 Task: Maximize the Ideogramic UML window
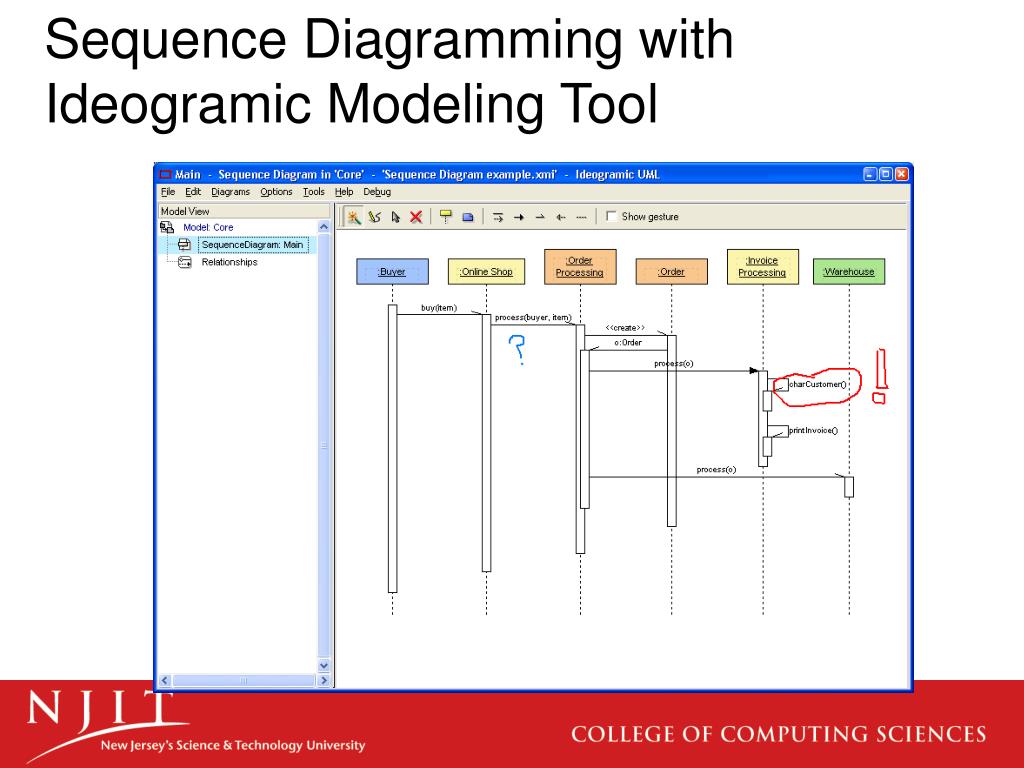click(886, 174)
